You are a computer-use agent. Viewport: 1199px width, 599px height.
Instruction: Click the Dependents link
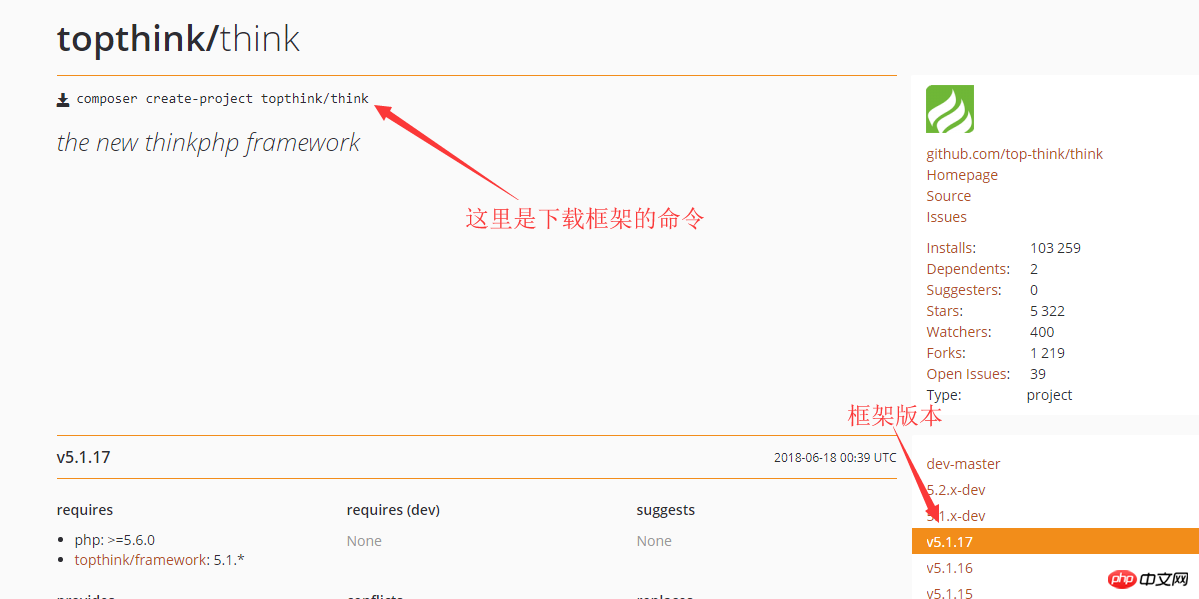[x=967, y=269]
